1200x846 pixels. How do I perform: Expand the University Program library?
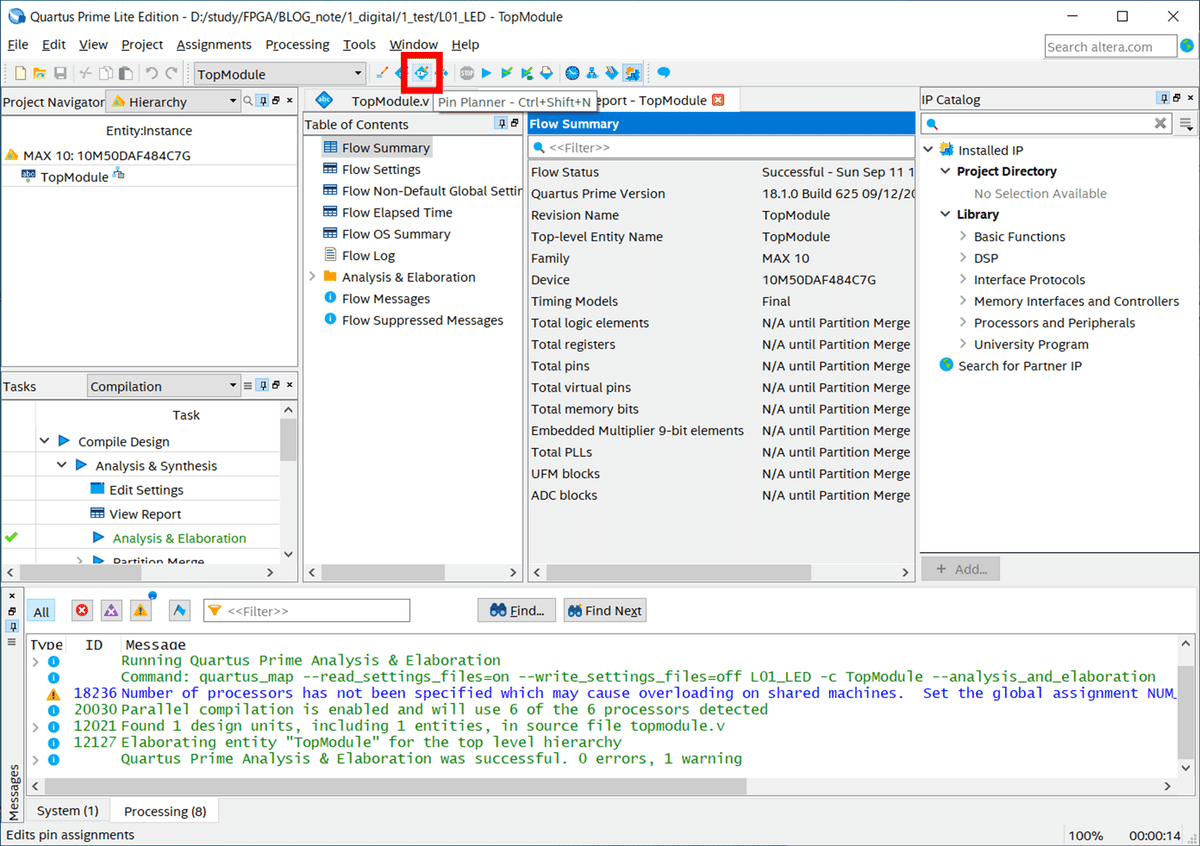pyautogui.click(x=963, y=344)
